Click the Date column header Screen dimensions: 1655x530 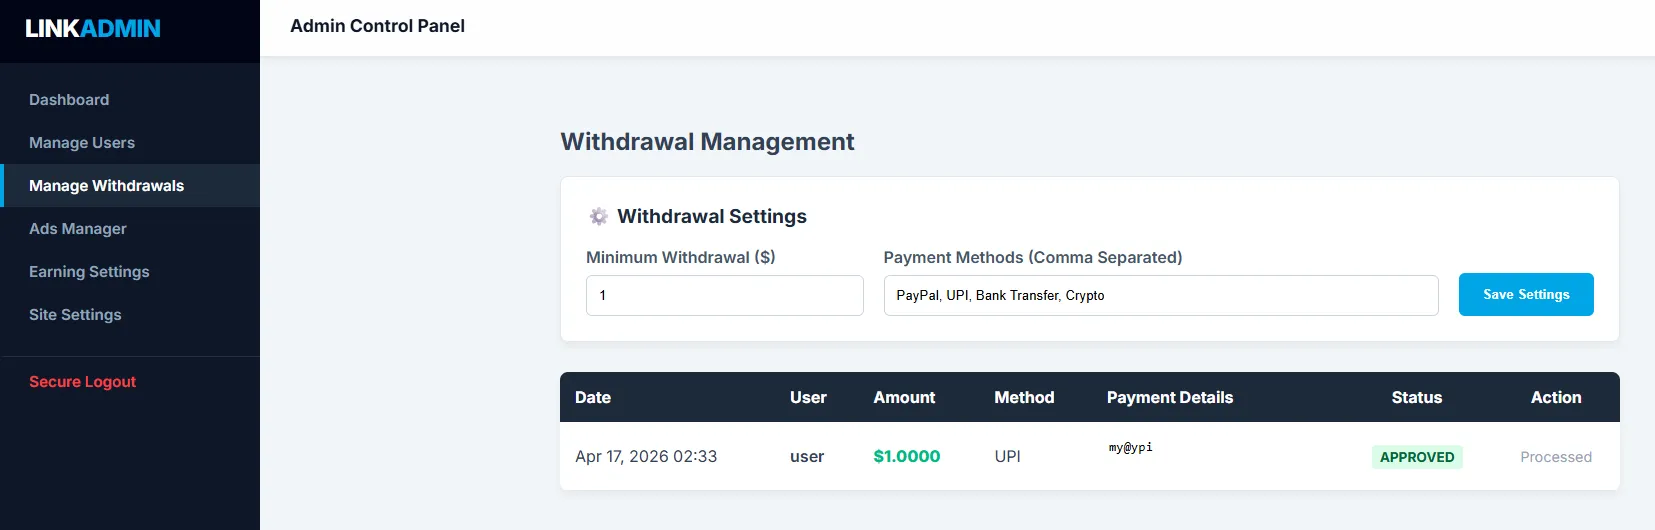pyautogui.click(x=593, y=398)
